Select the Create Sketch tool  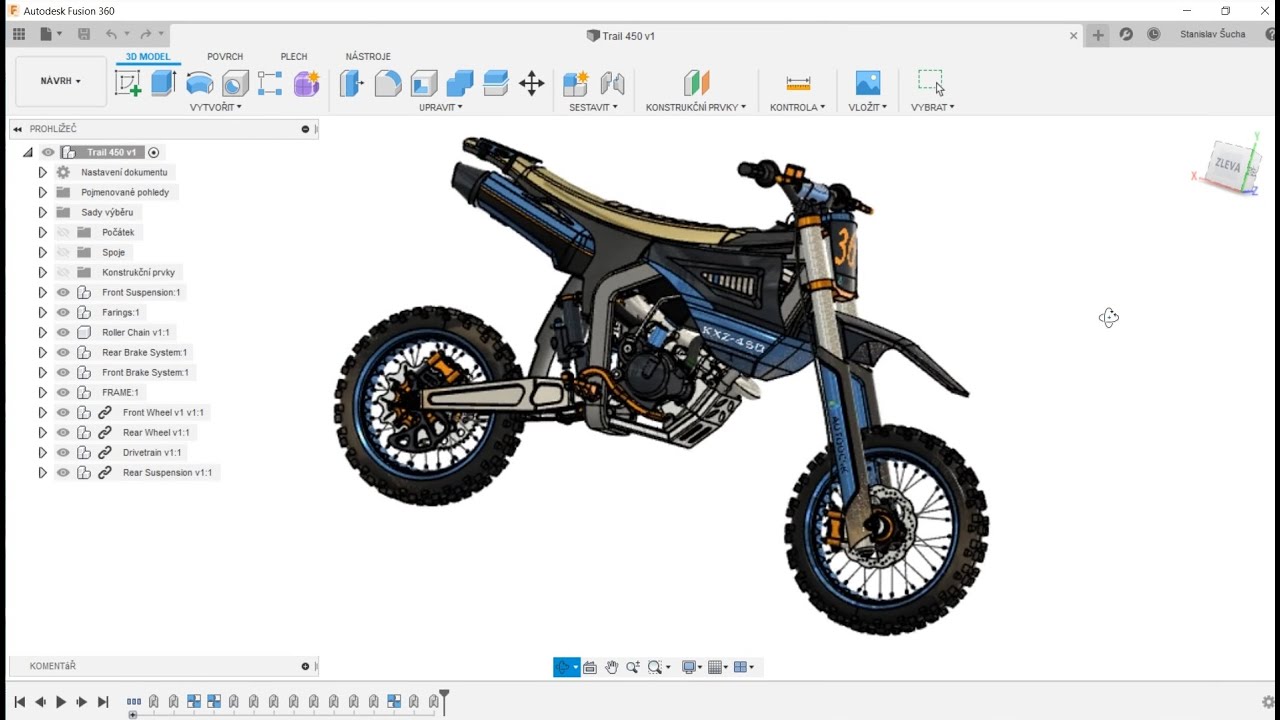tap(128, 83)
